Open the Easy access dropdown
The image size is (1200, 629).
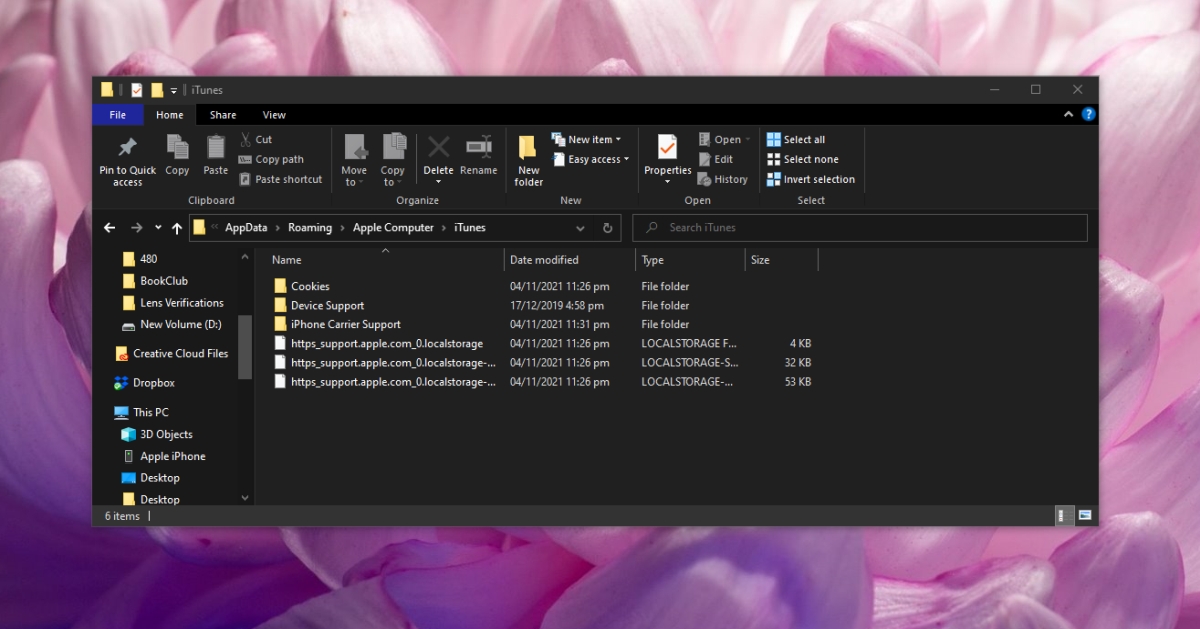tap(590, 160)
